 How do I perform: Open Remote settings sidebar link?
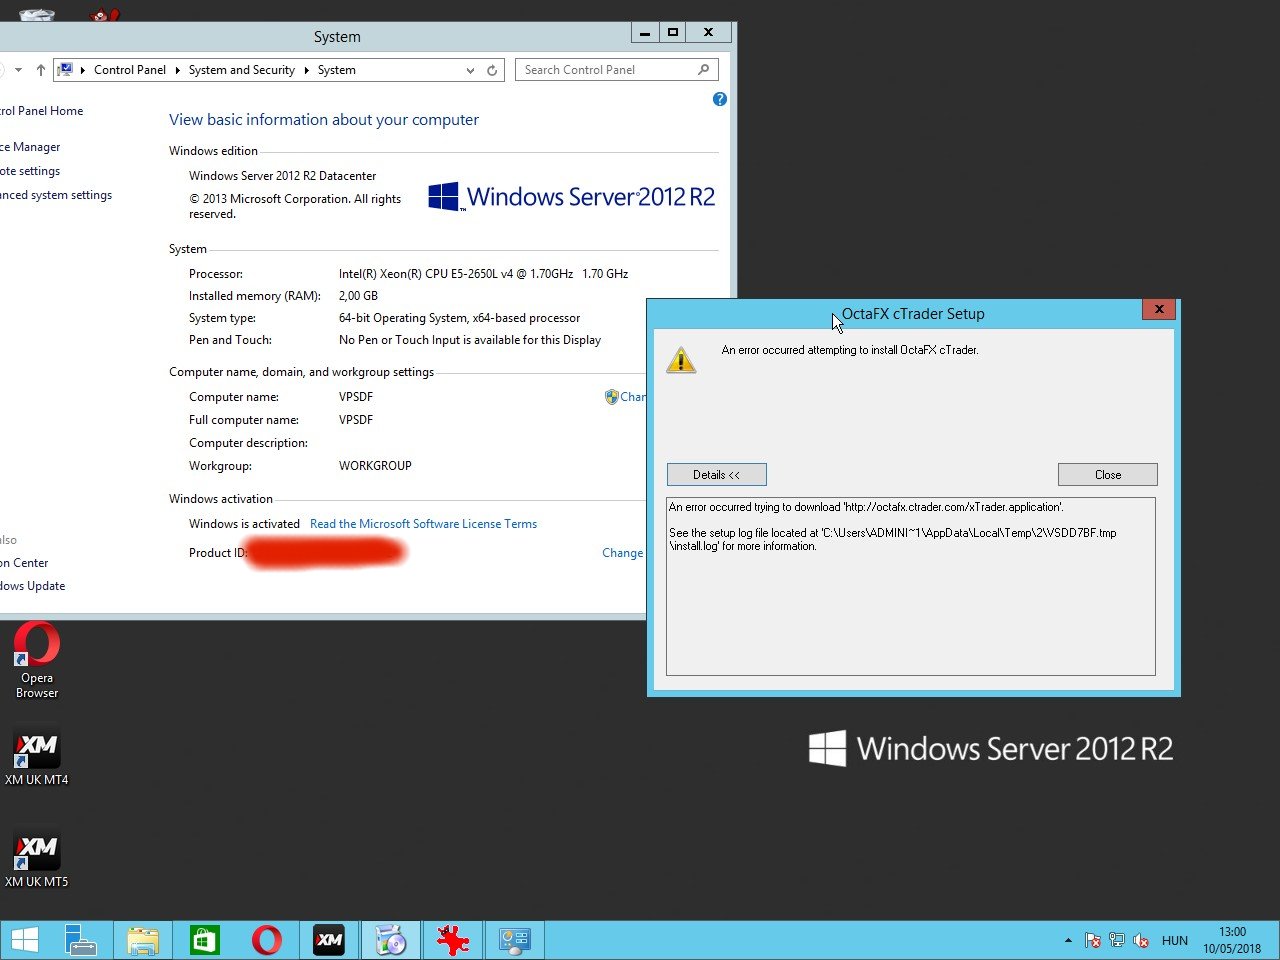click(x=30, y=171)
